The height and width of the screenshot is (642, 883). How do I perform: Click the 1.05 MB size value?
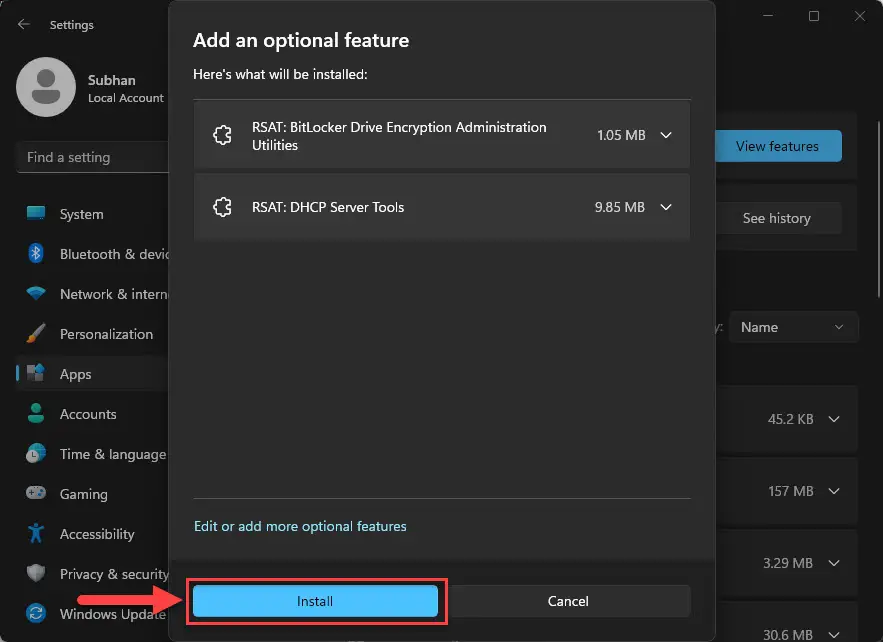pyautogui.click(x=621, y=135)
